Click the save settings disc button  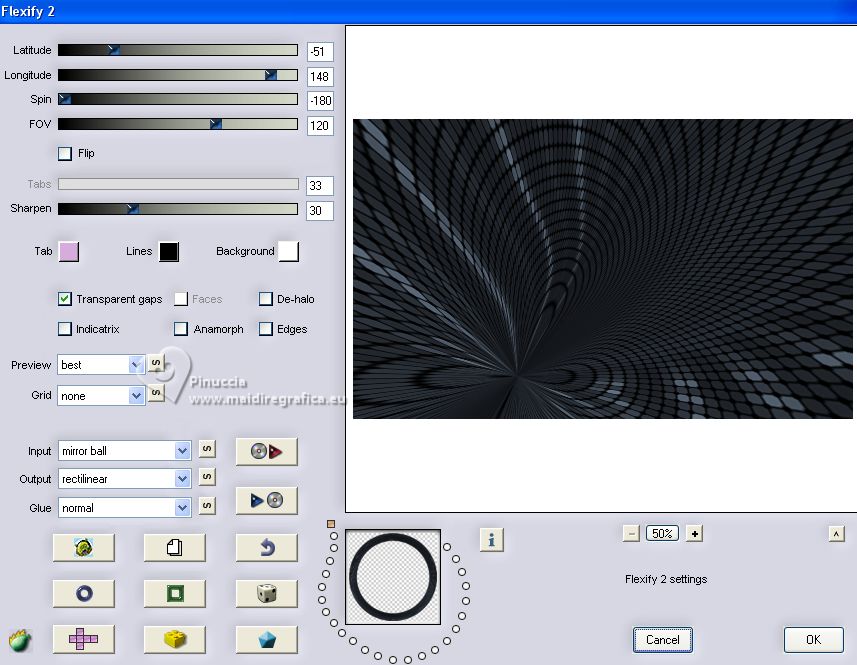(267, 500)
